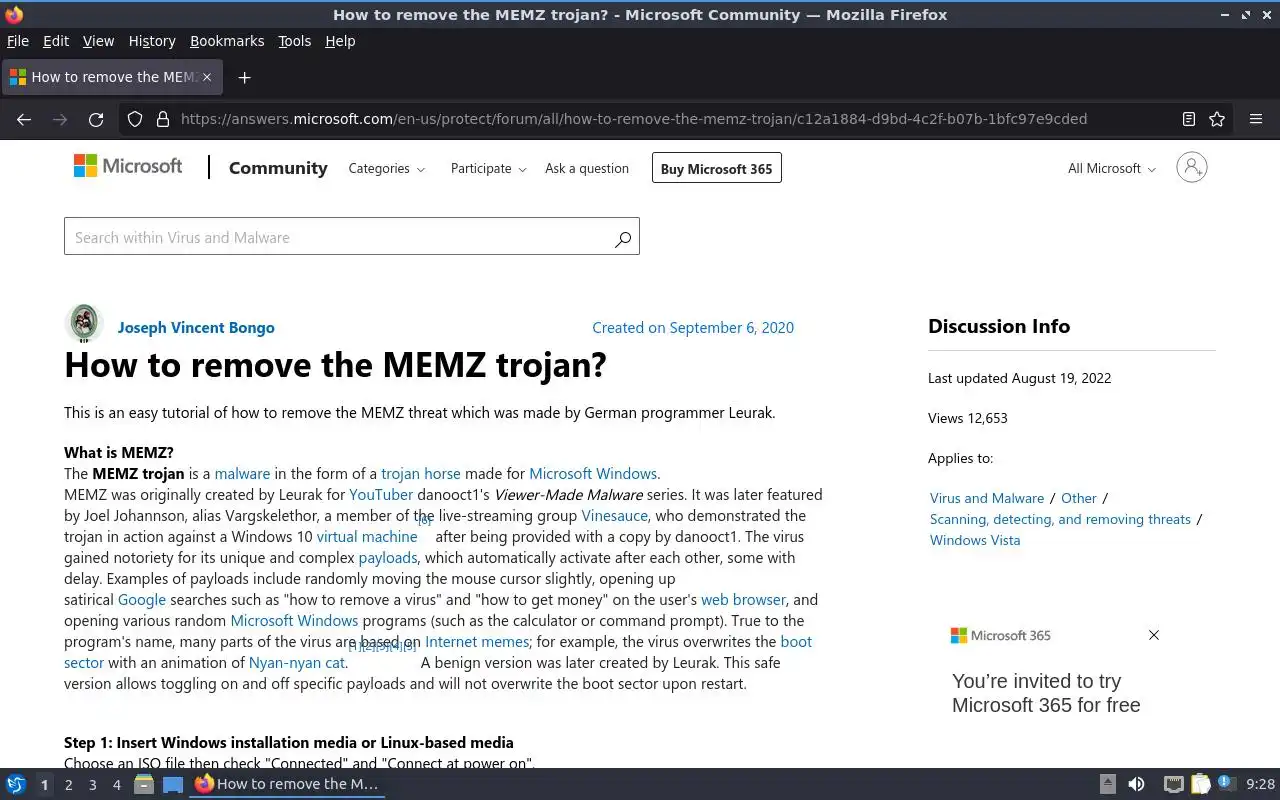
Task: Click Ask a question link
Action: tap(587, 168)
